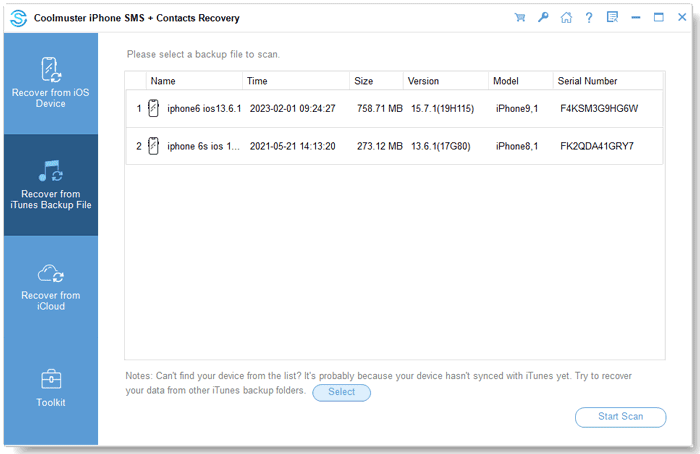Maximize the Coolmuster window
The image size is (700, 454).
[659, 17]
